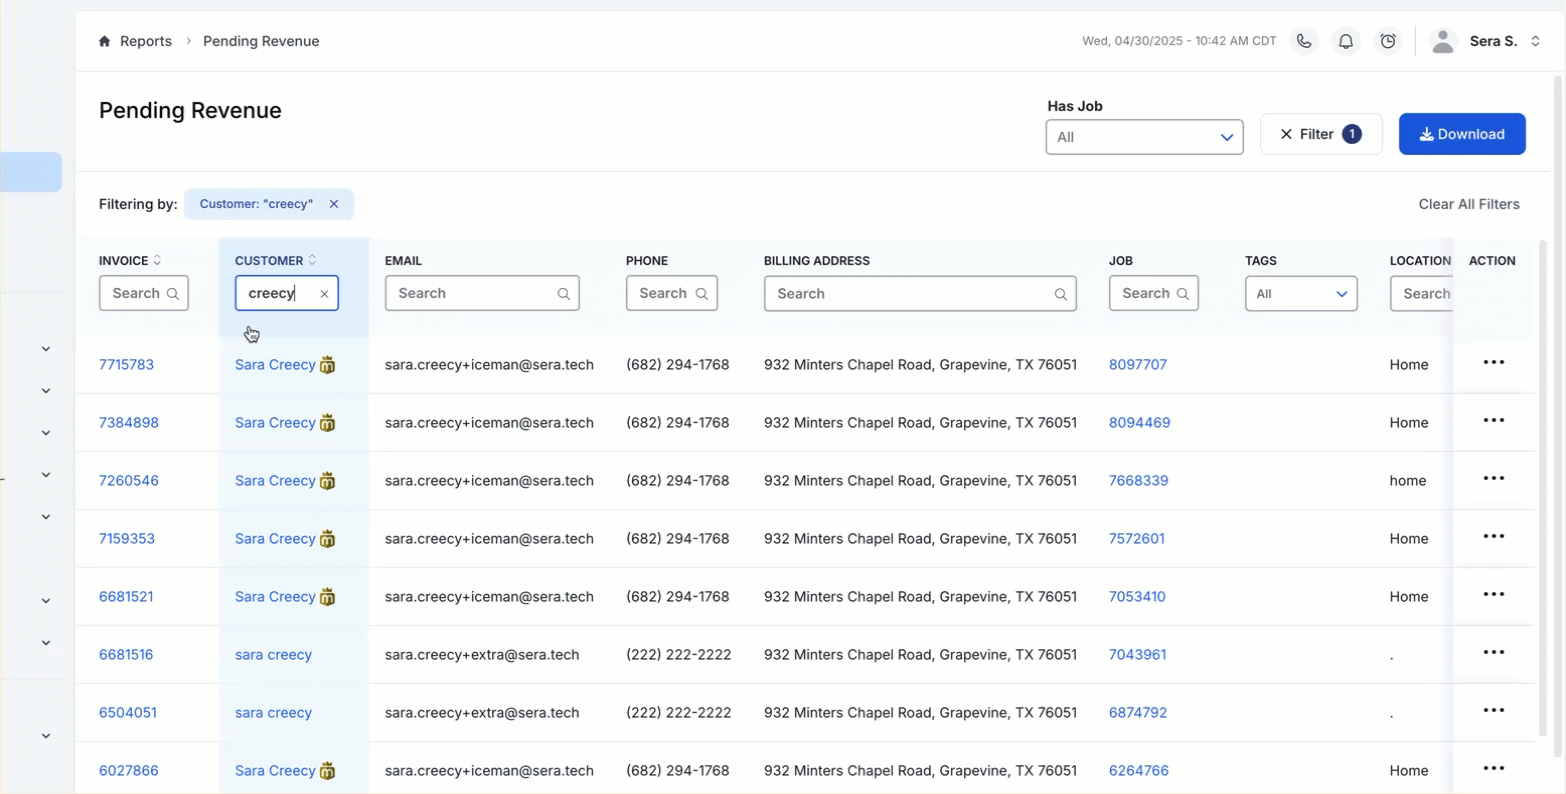
Task: Focus the Billing Address search field
Action: 920,293
